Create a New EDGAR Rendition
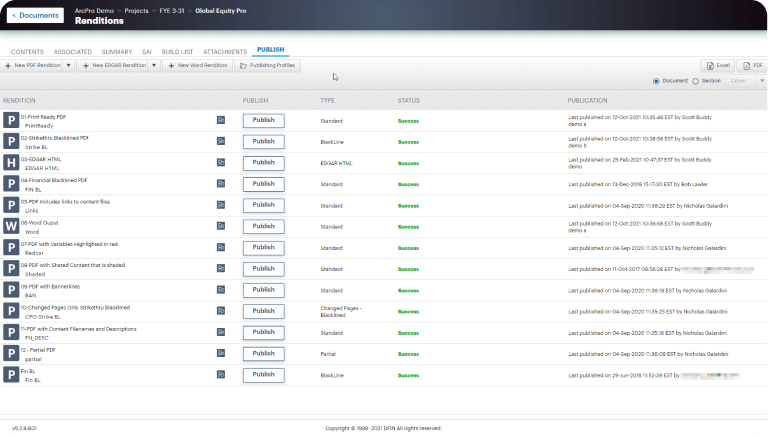Viewport: 768px width, 437px height. pyautogui.click(x=114, y=65)
